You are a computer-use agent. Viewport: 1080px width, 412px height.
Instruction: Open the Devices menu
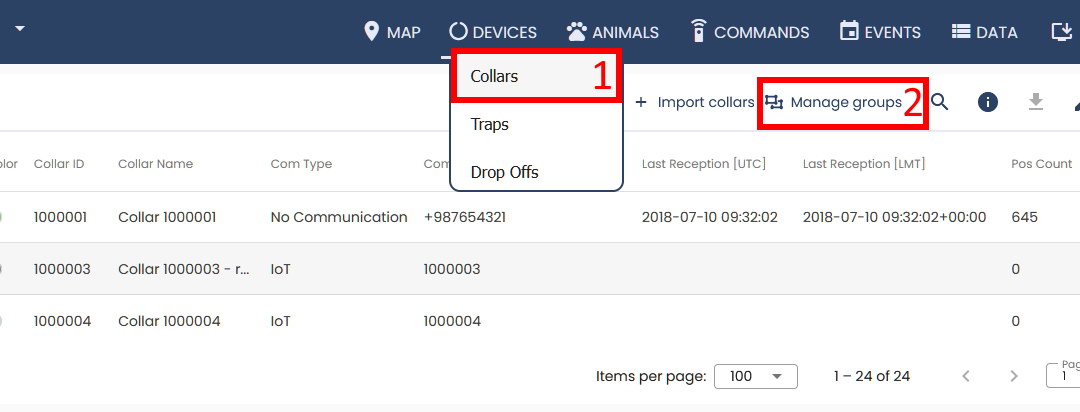tap(493, 32)
